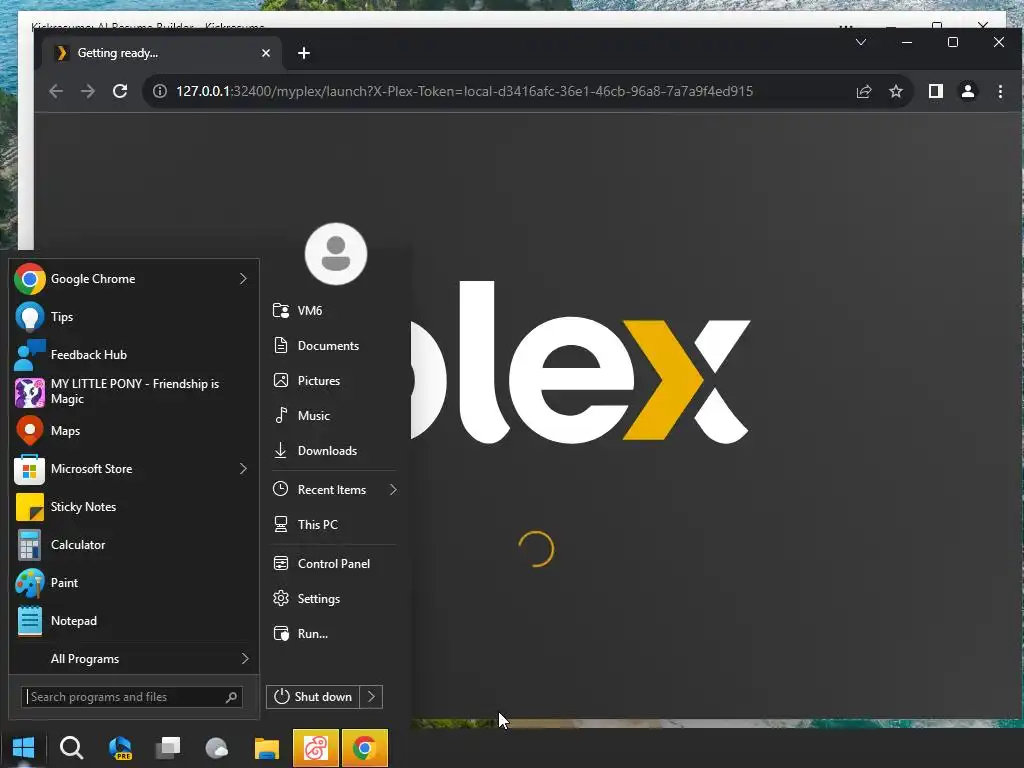Toggle Chrome side panel
This screenshot has width=1024, height=768.
(936, 91)
